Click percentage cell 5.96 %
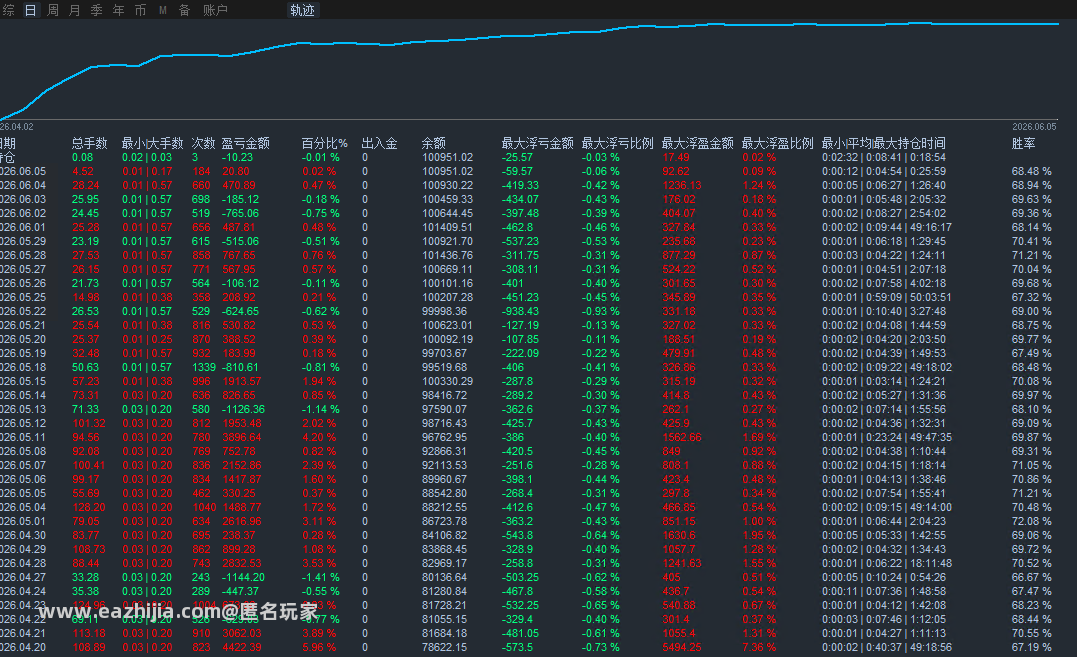 pyautogui.click(x=319, y=647)
